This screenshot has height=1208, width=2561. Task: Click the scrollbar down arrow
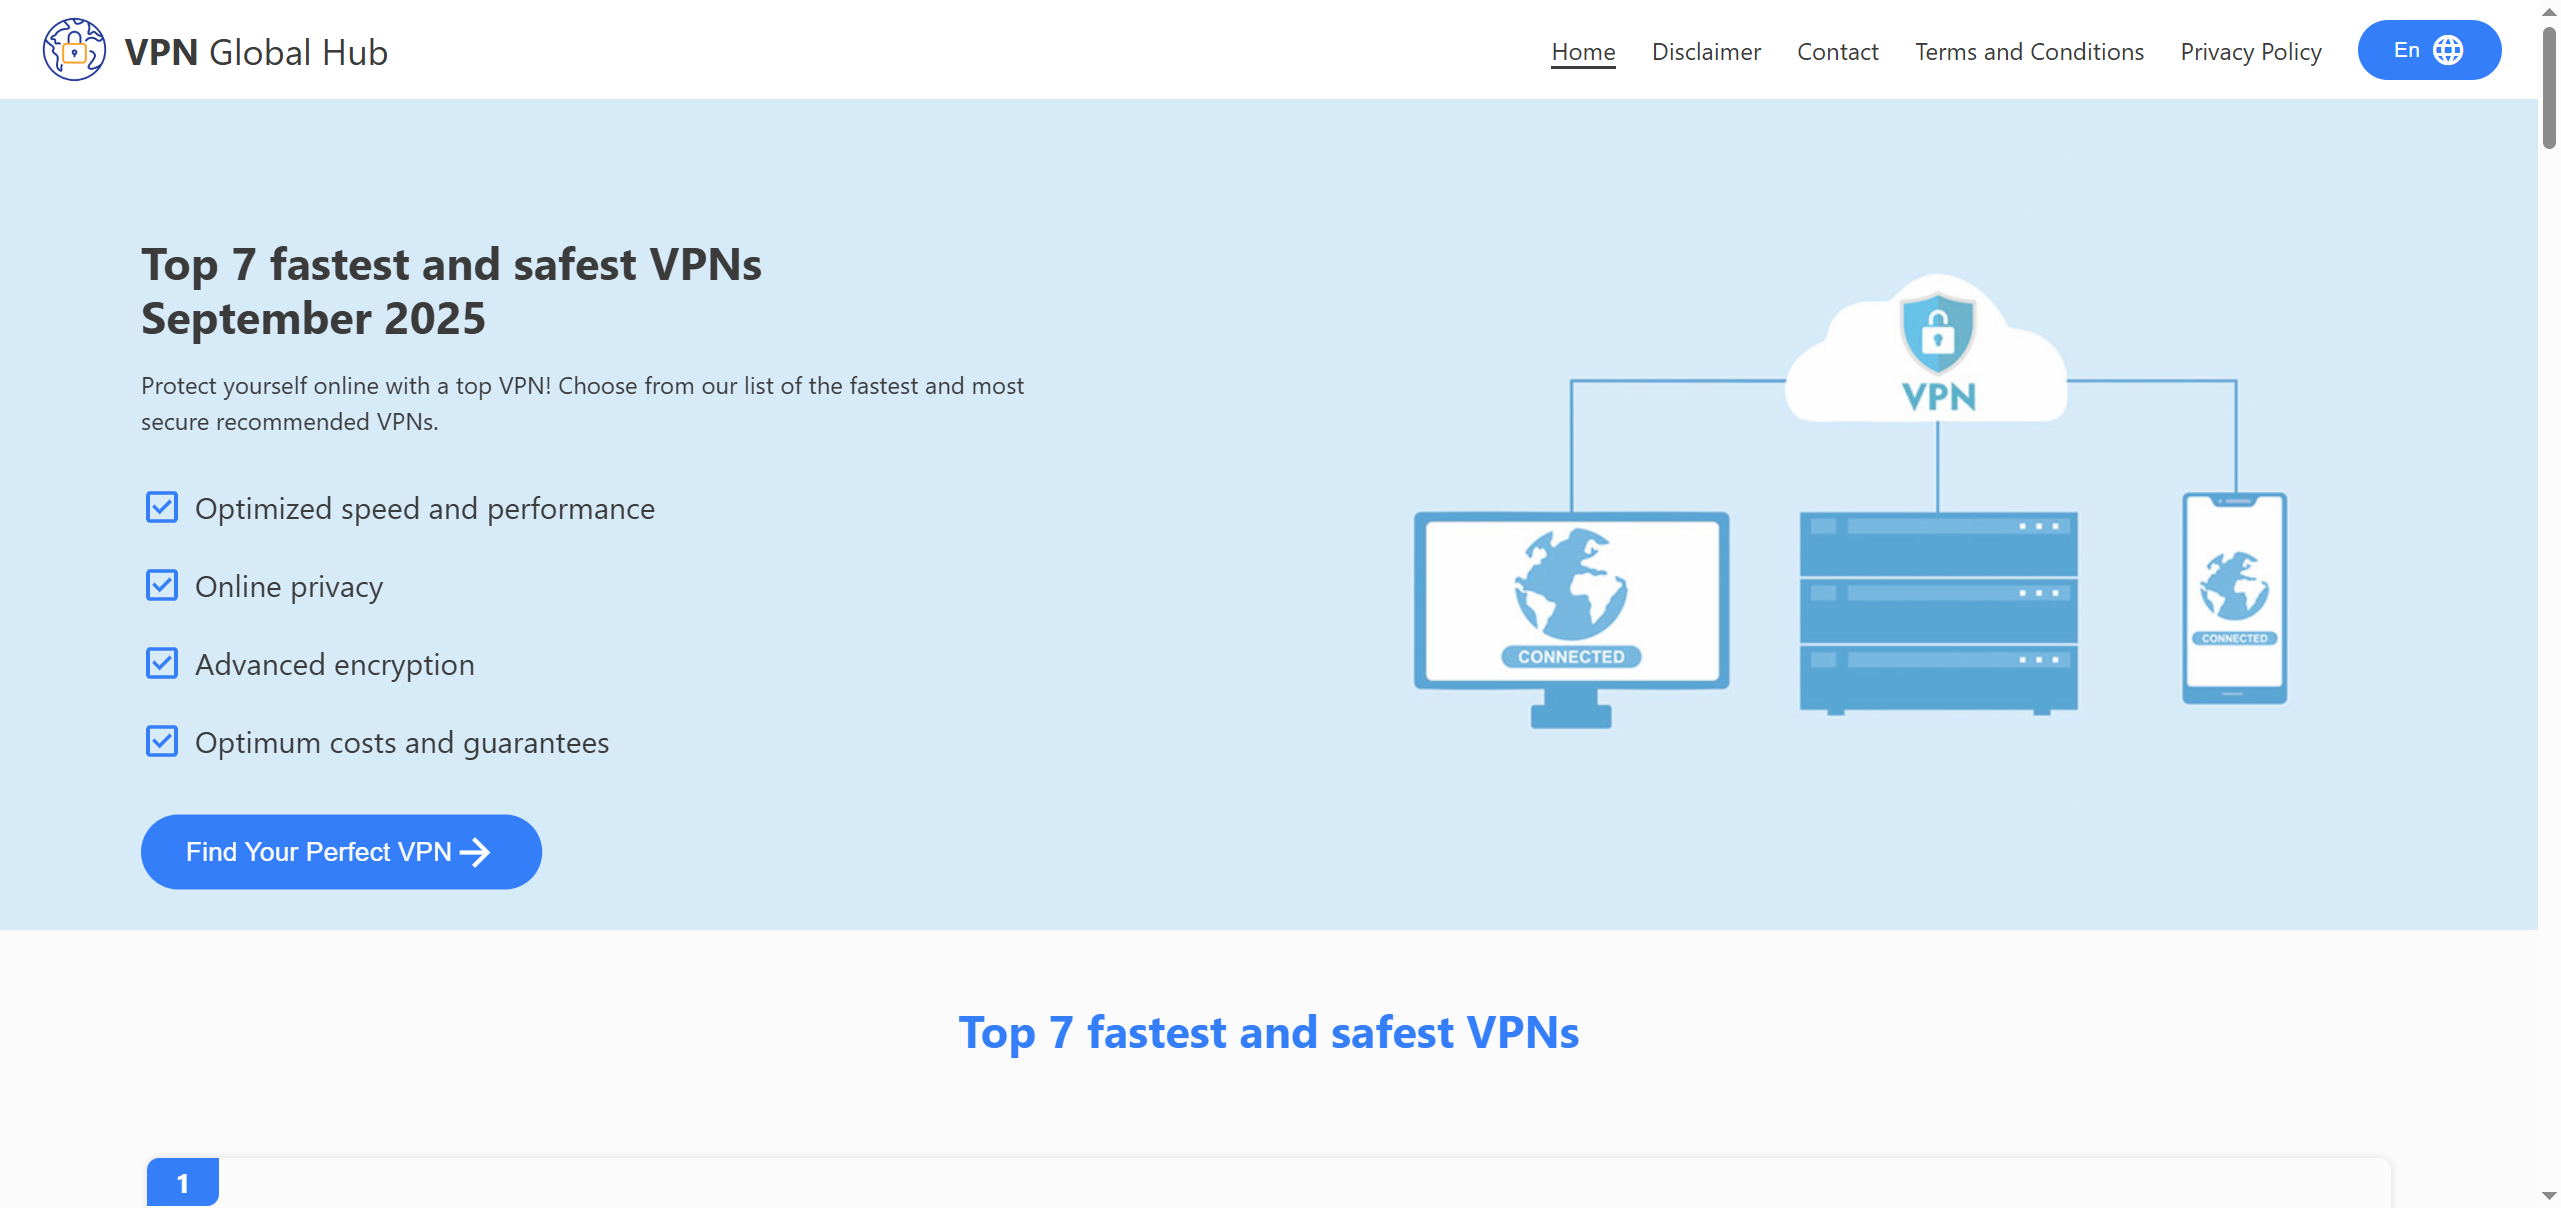pos(2548,1195)
